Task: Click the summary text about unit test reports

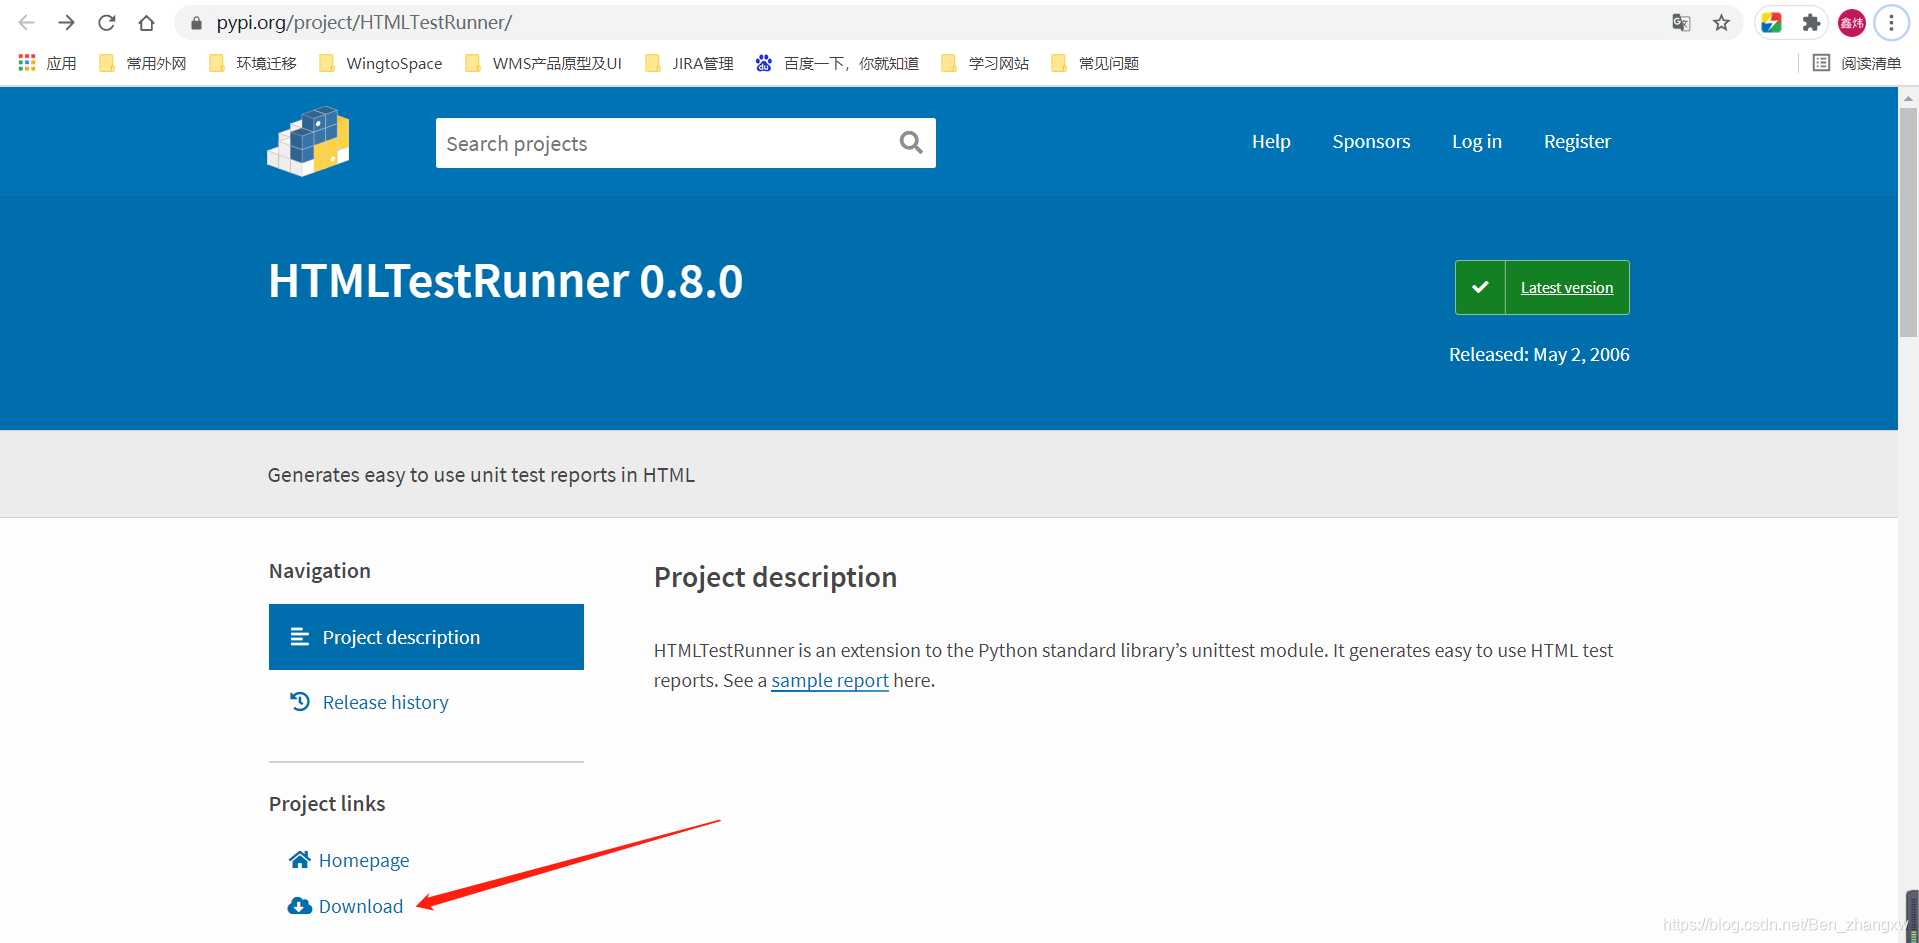Action: tap(481, 475)
